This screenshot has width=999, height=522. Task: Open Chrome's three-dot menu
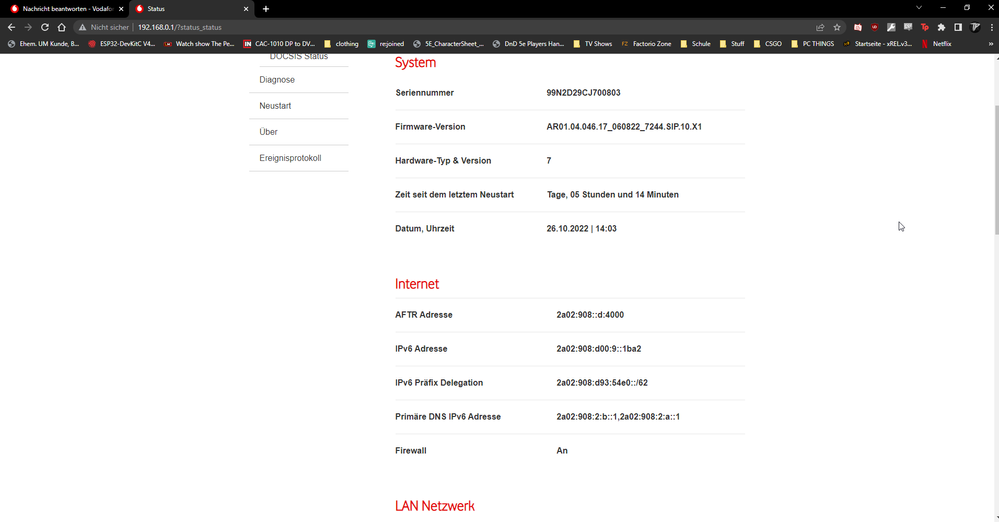(991, 27)
